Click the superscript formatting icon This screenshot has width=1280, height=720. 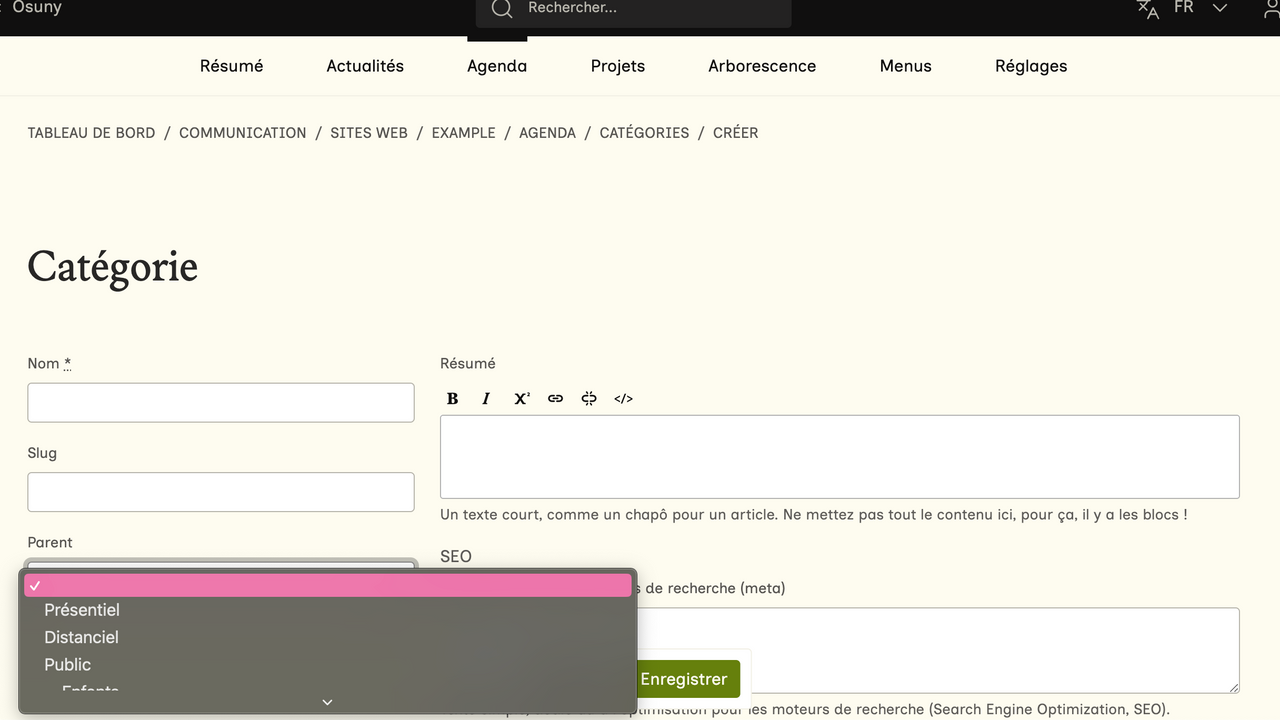521,398
